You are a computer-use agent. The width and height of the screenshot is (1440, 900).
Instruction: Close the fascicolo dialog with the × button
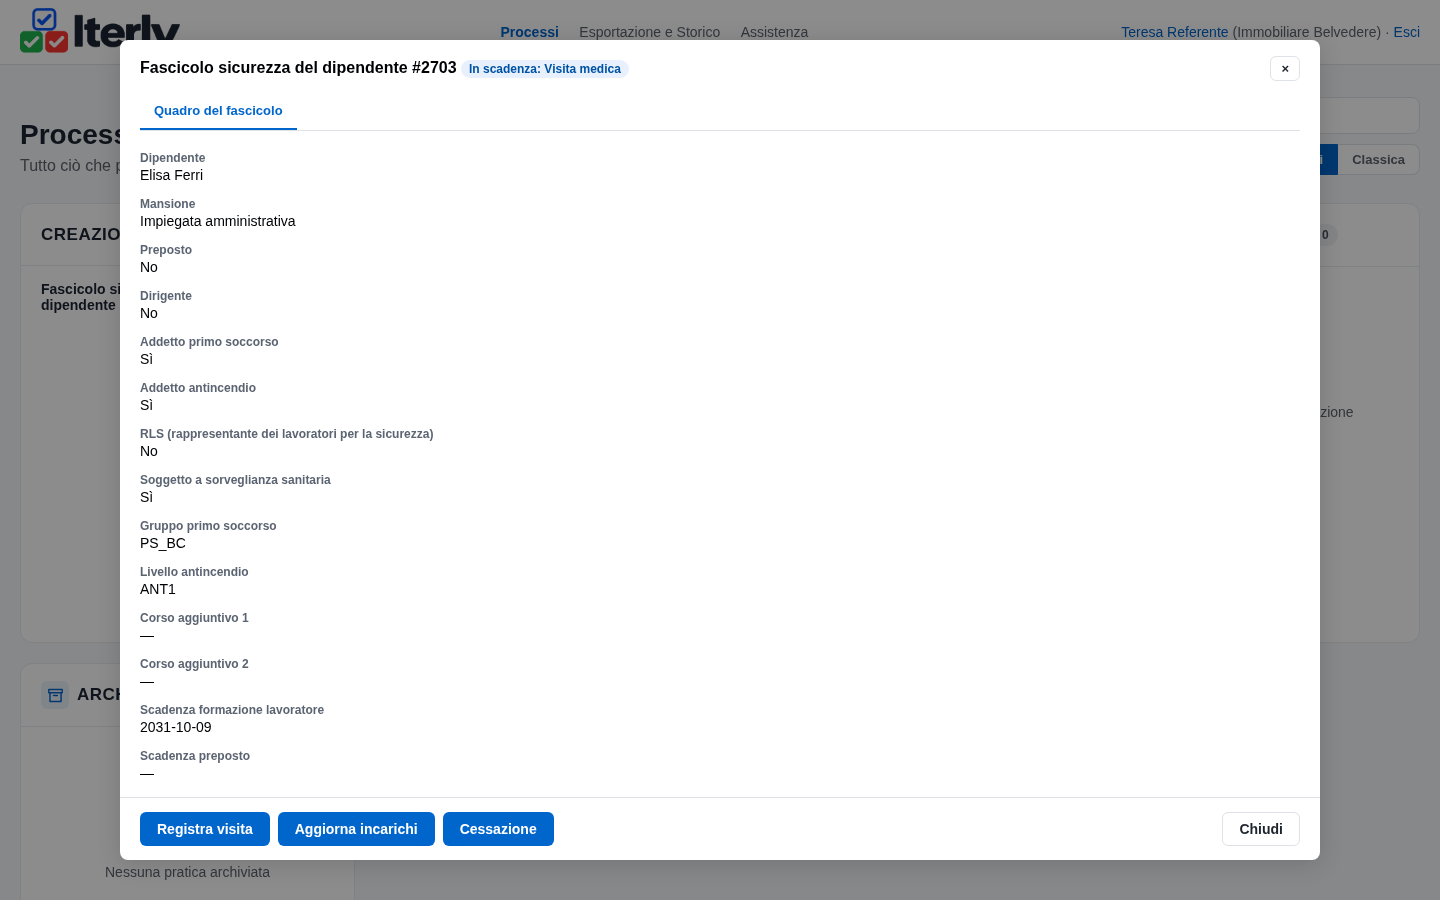(1285, 68)
